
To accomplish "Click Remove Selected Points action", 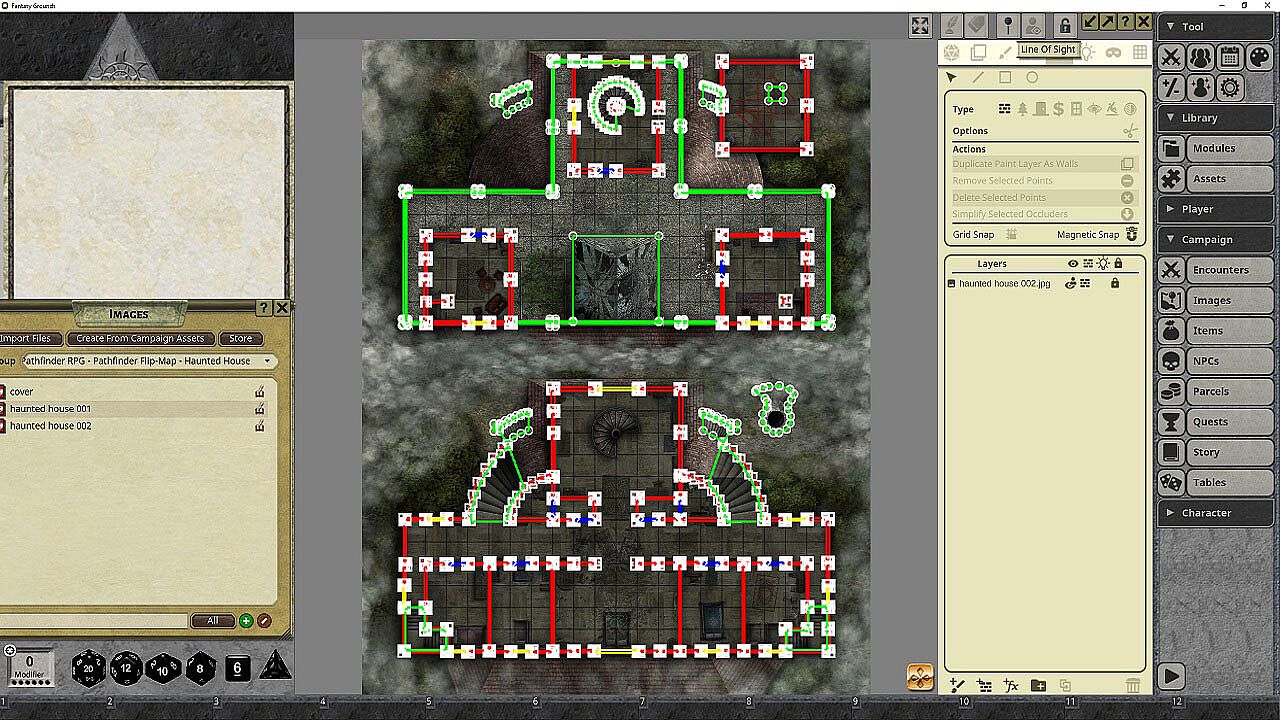I will [1044, 181].
